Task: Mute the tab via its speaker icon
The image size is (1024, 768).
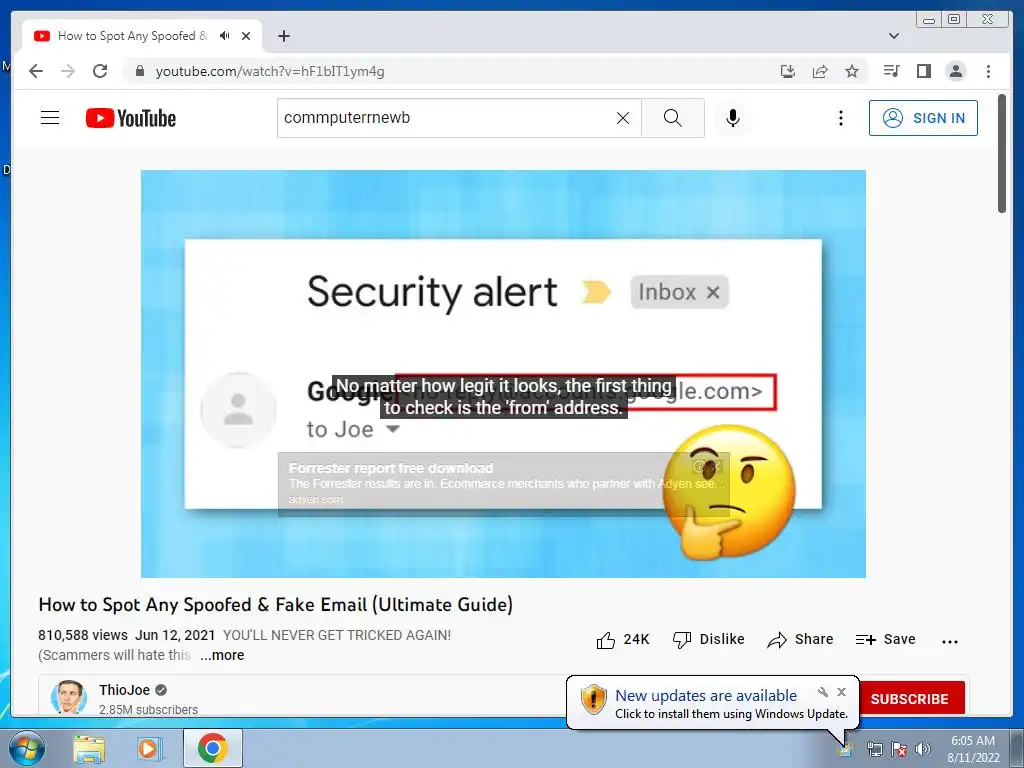Action: coord(225,36)
